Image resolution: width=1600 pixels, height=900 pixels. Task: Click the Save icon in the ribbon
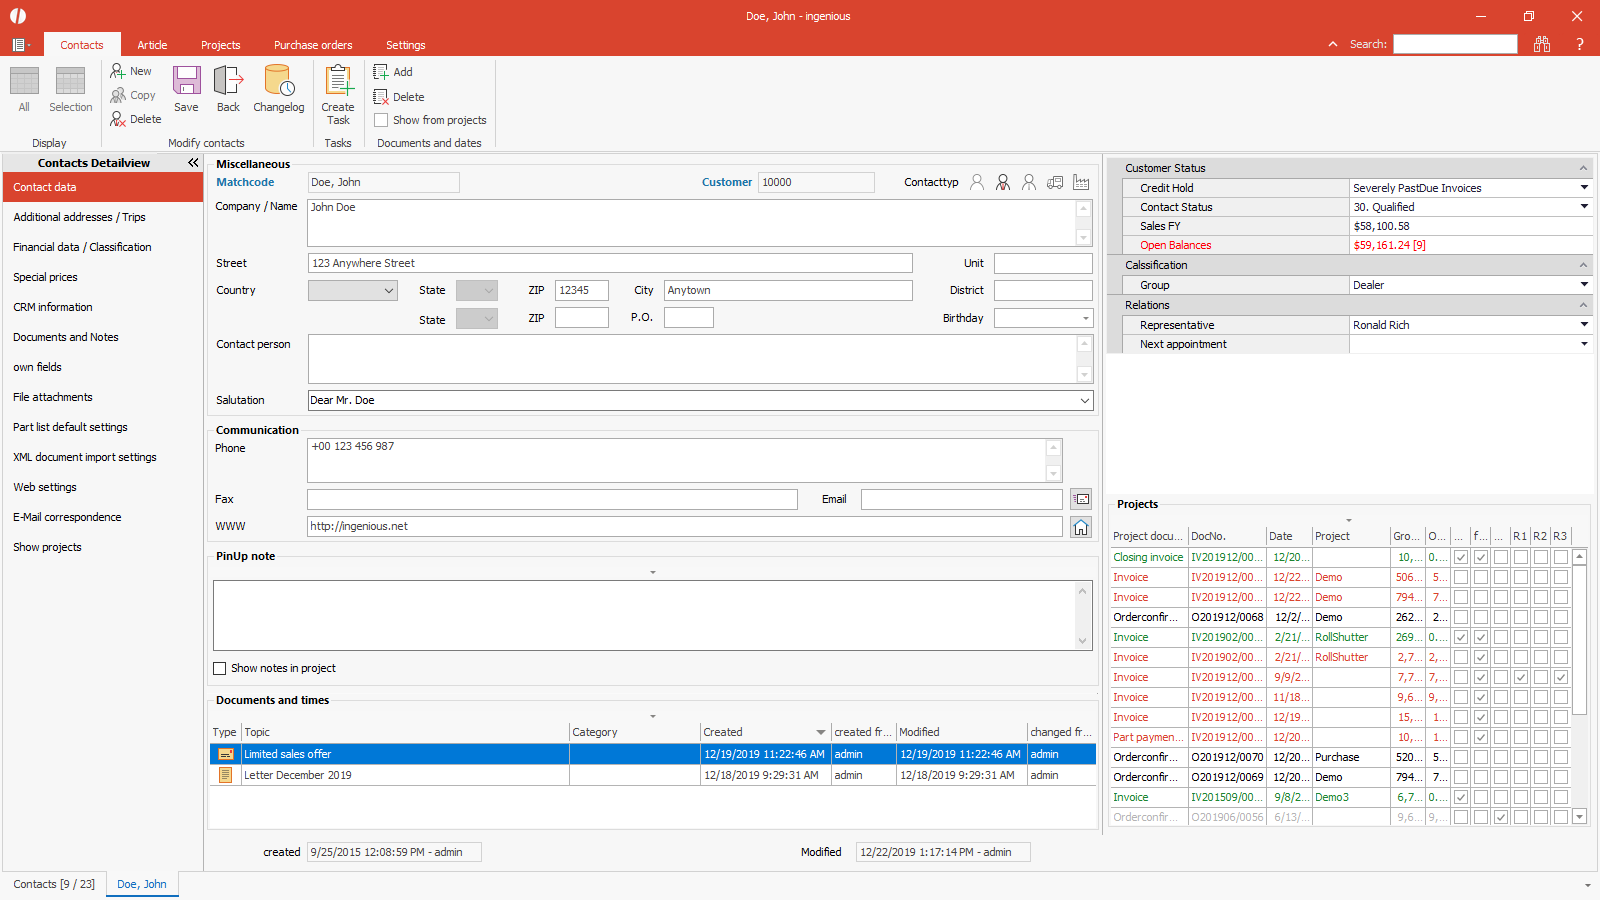[186, 88]
